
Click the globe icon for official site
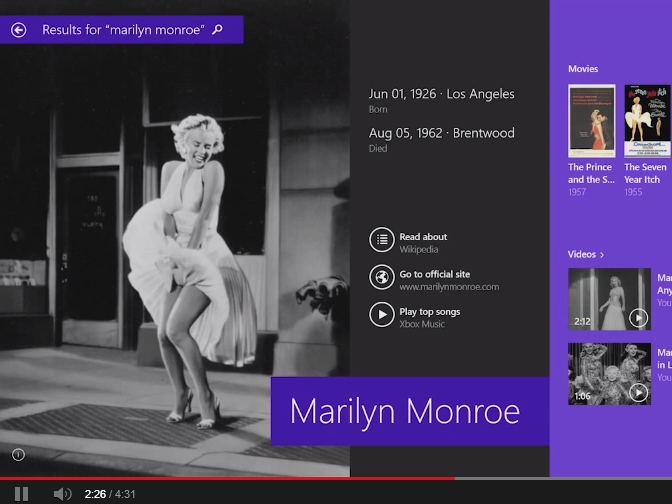pos(382,277)
